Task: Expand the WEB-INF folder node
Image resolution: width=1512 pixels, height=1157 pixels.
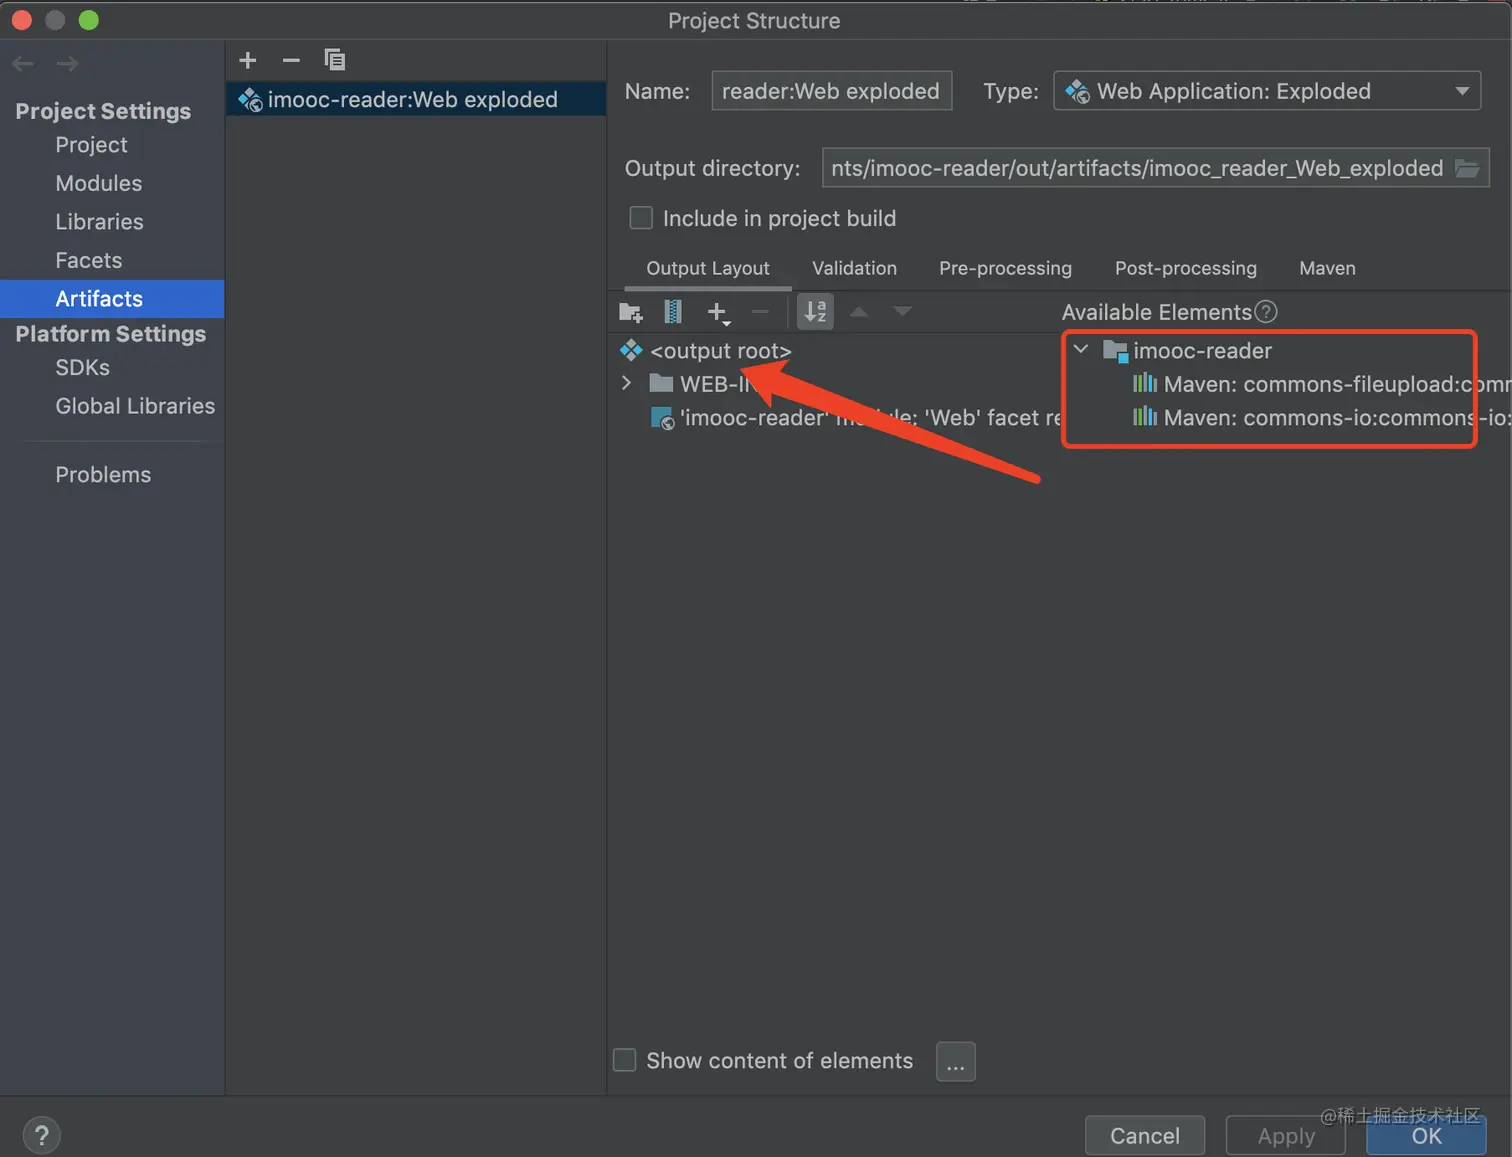Action: (627, 383)
